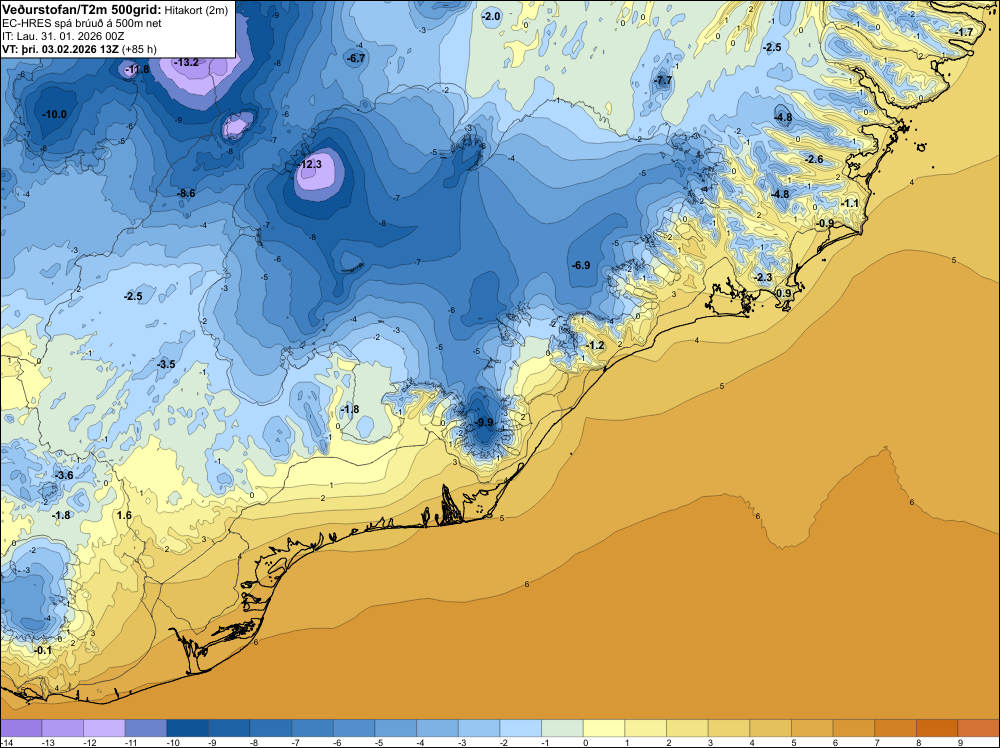Pick the purple legend swatch starting at -13
1000x748 pixels.
click(62, 728)
